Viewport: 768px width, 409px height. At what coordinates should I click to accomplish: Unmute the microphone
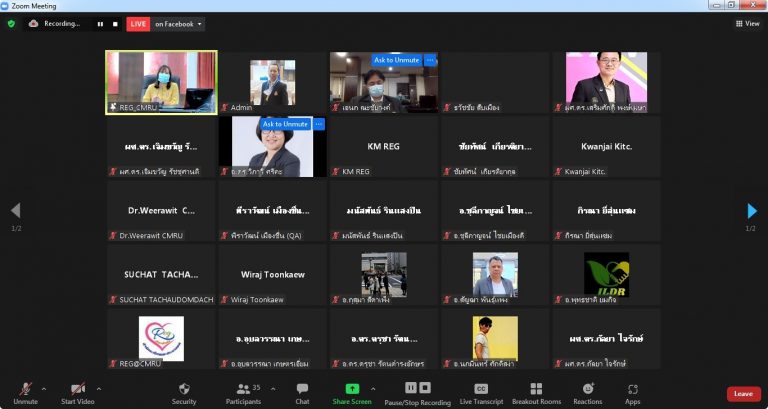click(x=25, y=391)
